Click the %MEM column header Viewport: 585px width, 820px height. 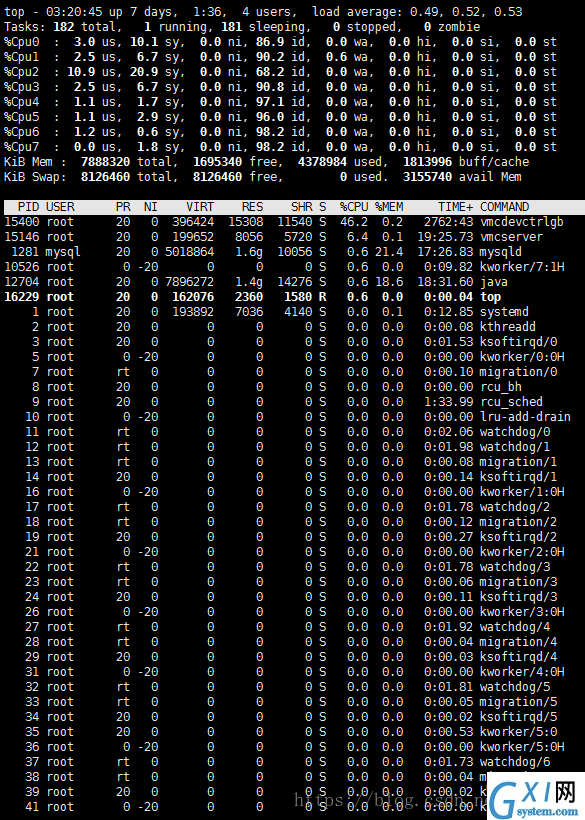tap(389, 207)
